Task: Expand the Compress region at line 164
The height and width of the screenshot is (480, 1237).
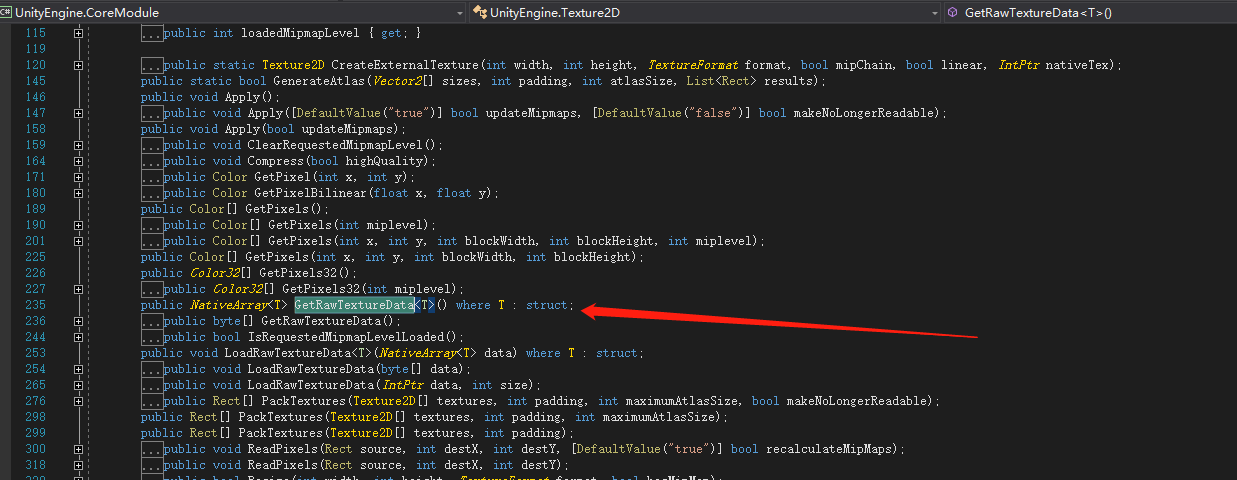Action: [78, 161]
